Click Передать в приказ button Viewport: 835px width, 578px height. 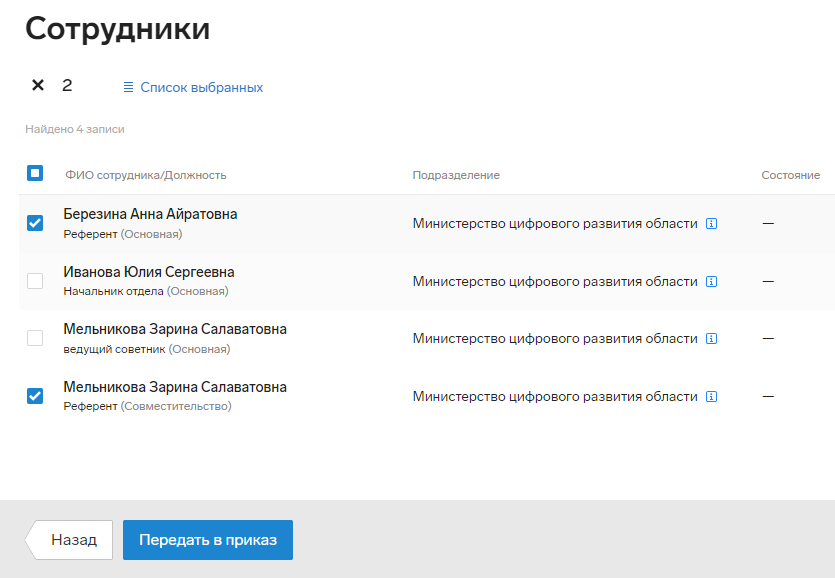tap(208, 540)
